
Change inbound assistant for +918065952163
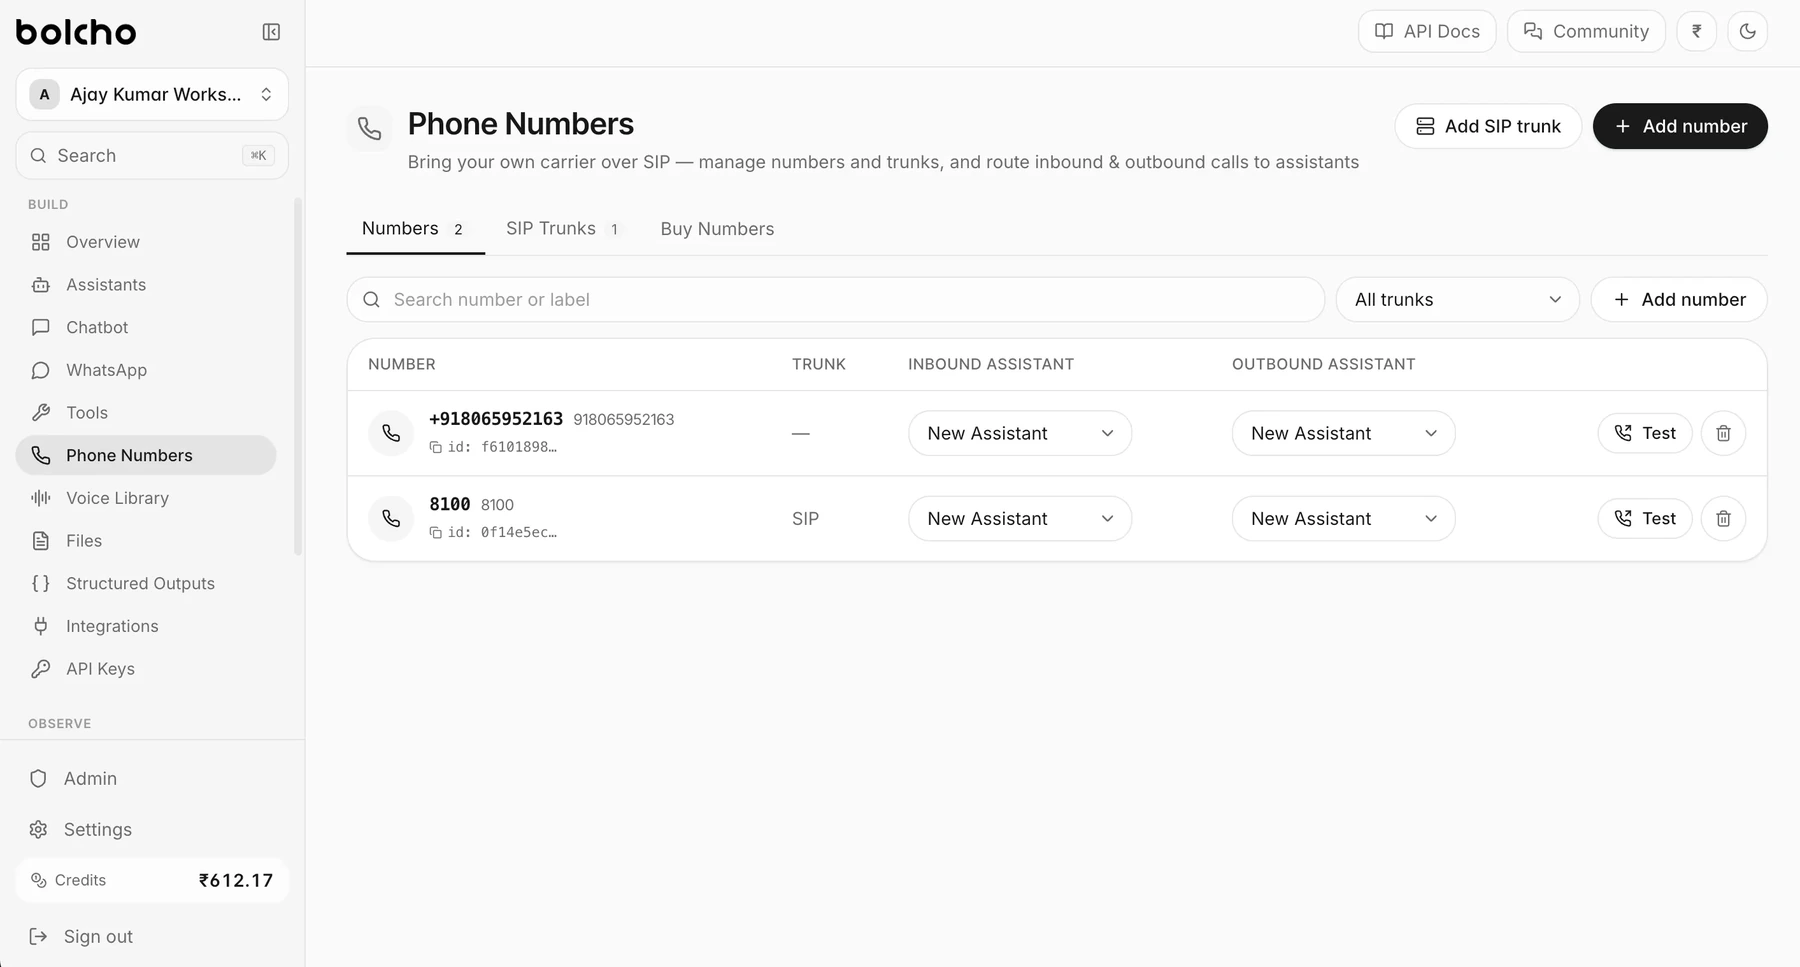click(x=1019, y=433)
